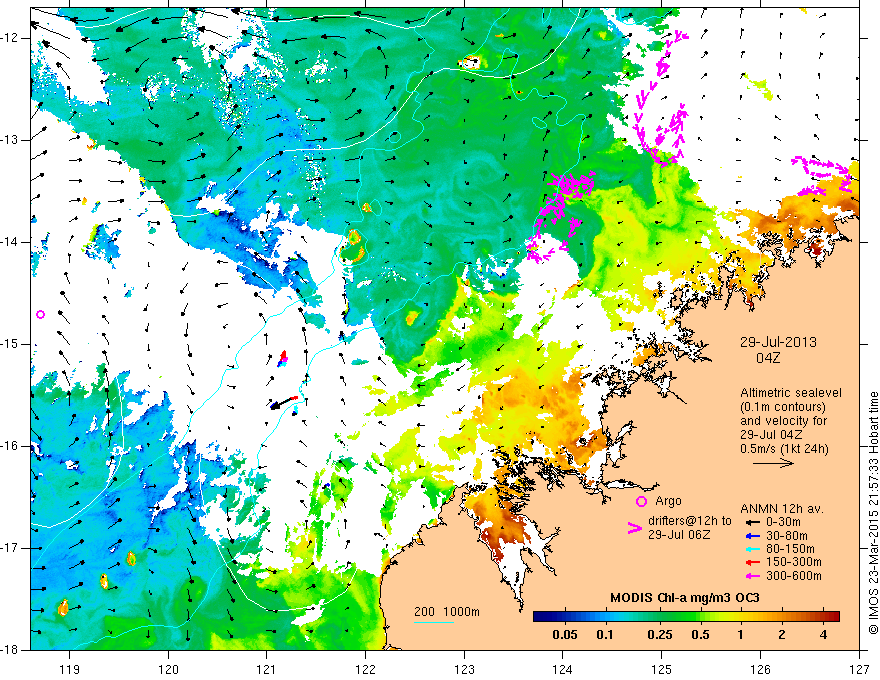Click the IMOS copyright timestamp on the right edge
The width and height of the screenshot is (880, 680).
[x=873, y=513]
